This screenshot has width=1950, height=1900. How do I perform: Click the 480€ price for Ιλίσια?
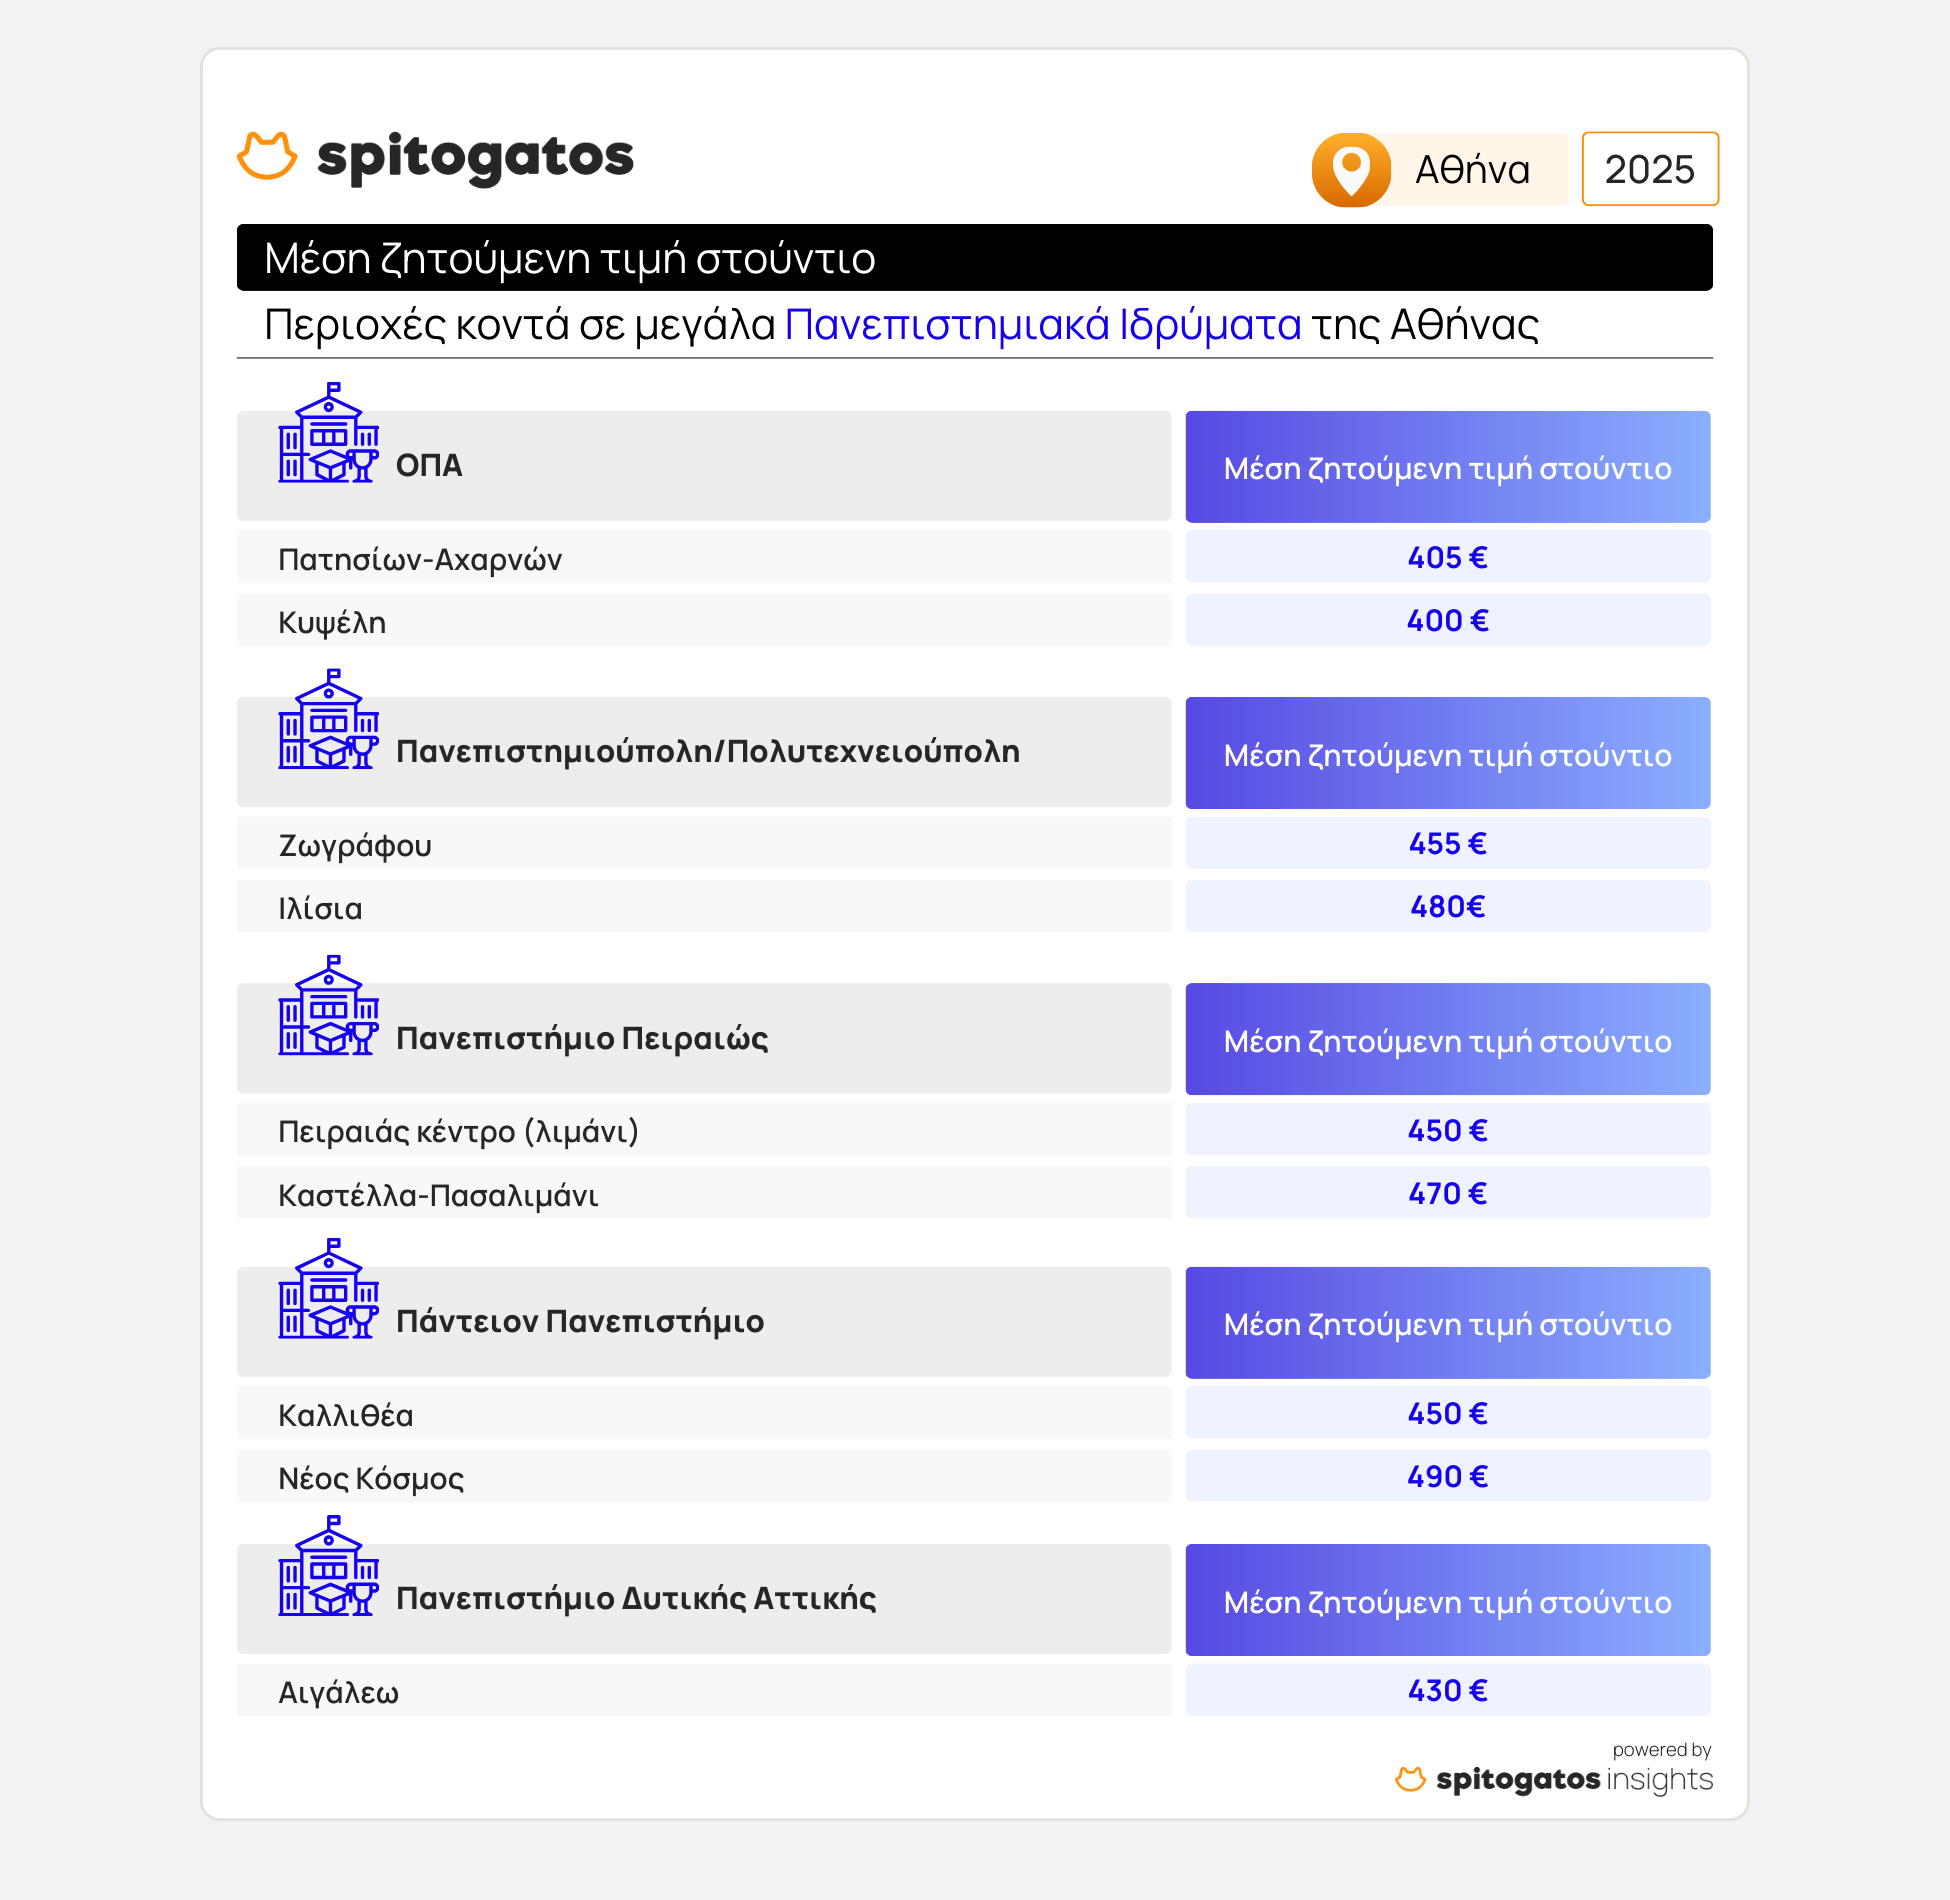point(1447,907)
